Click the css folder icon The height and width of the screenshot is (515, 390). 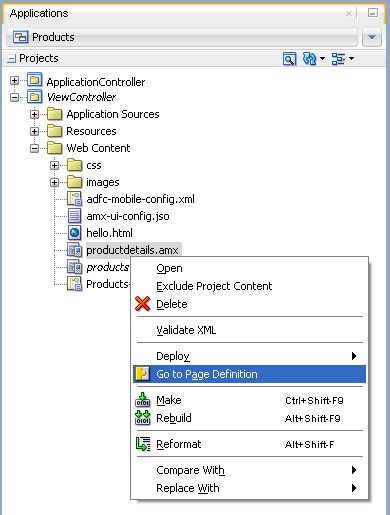74,165
